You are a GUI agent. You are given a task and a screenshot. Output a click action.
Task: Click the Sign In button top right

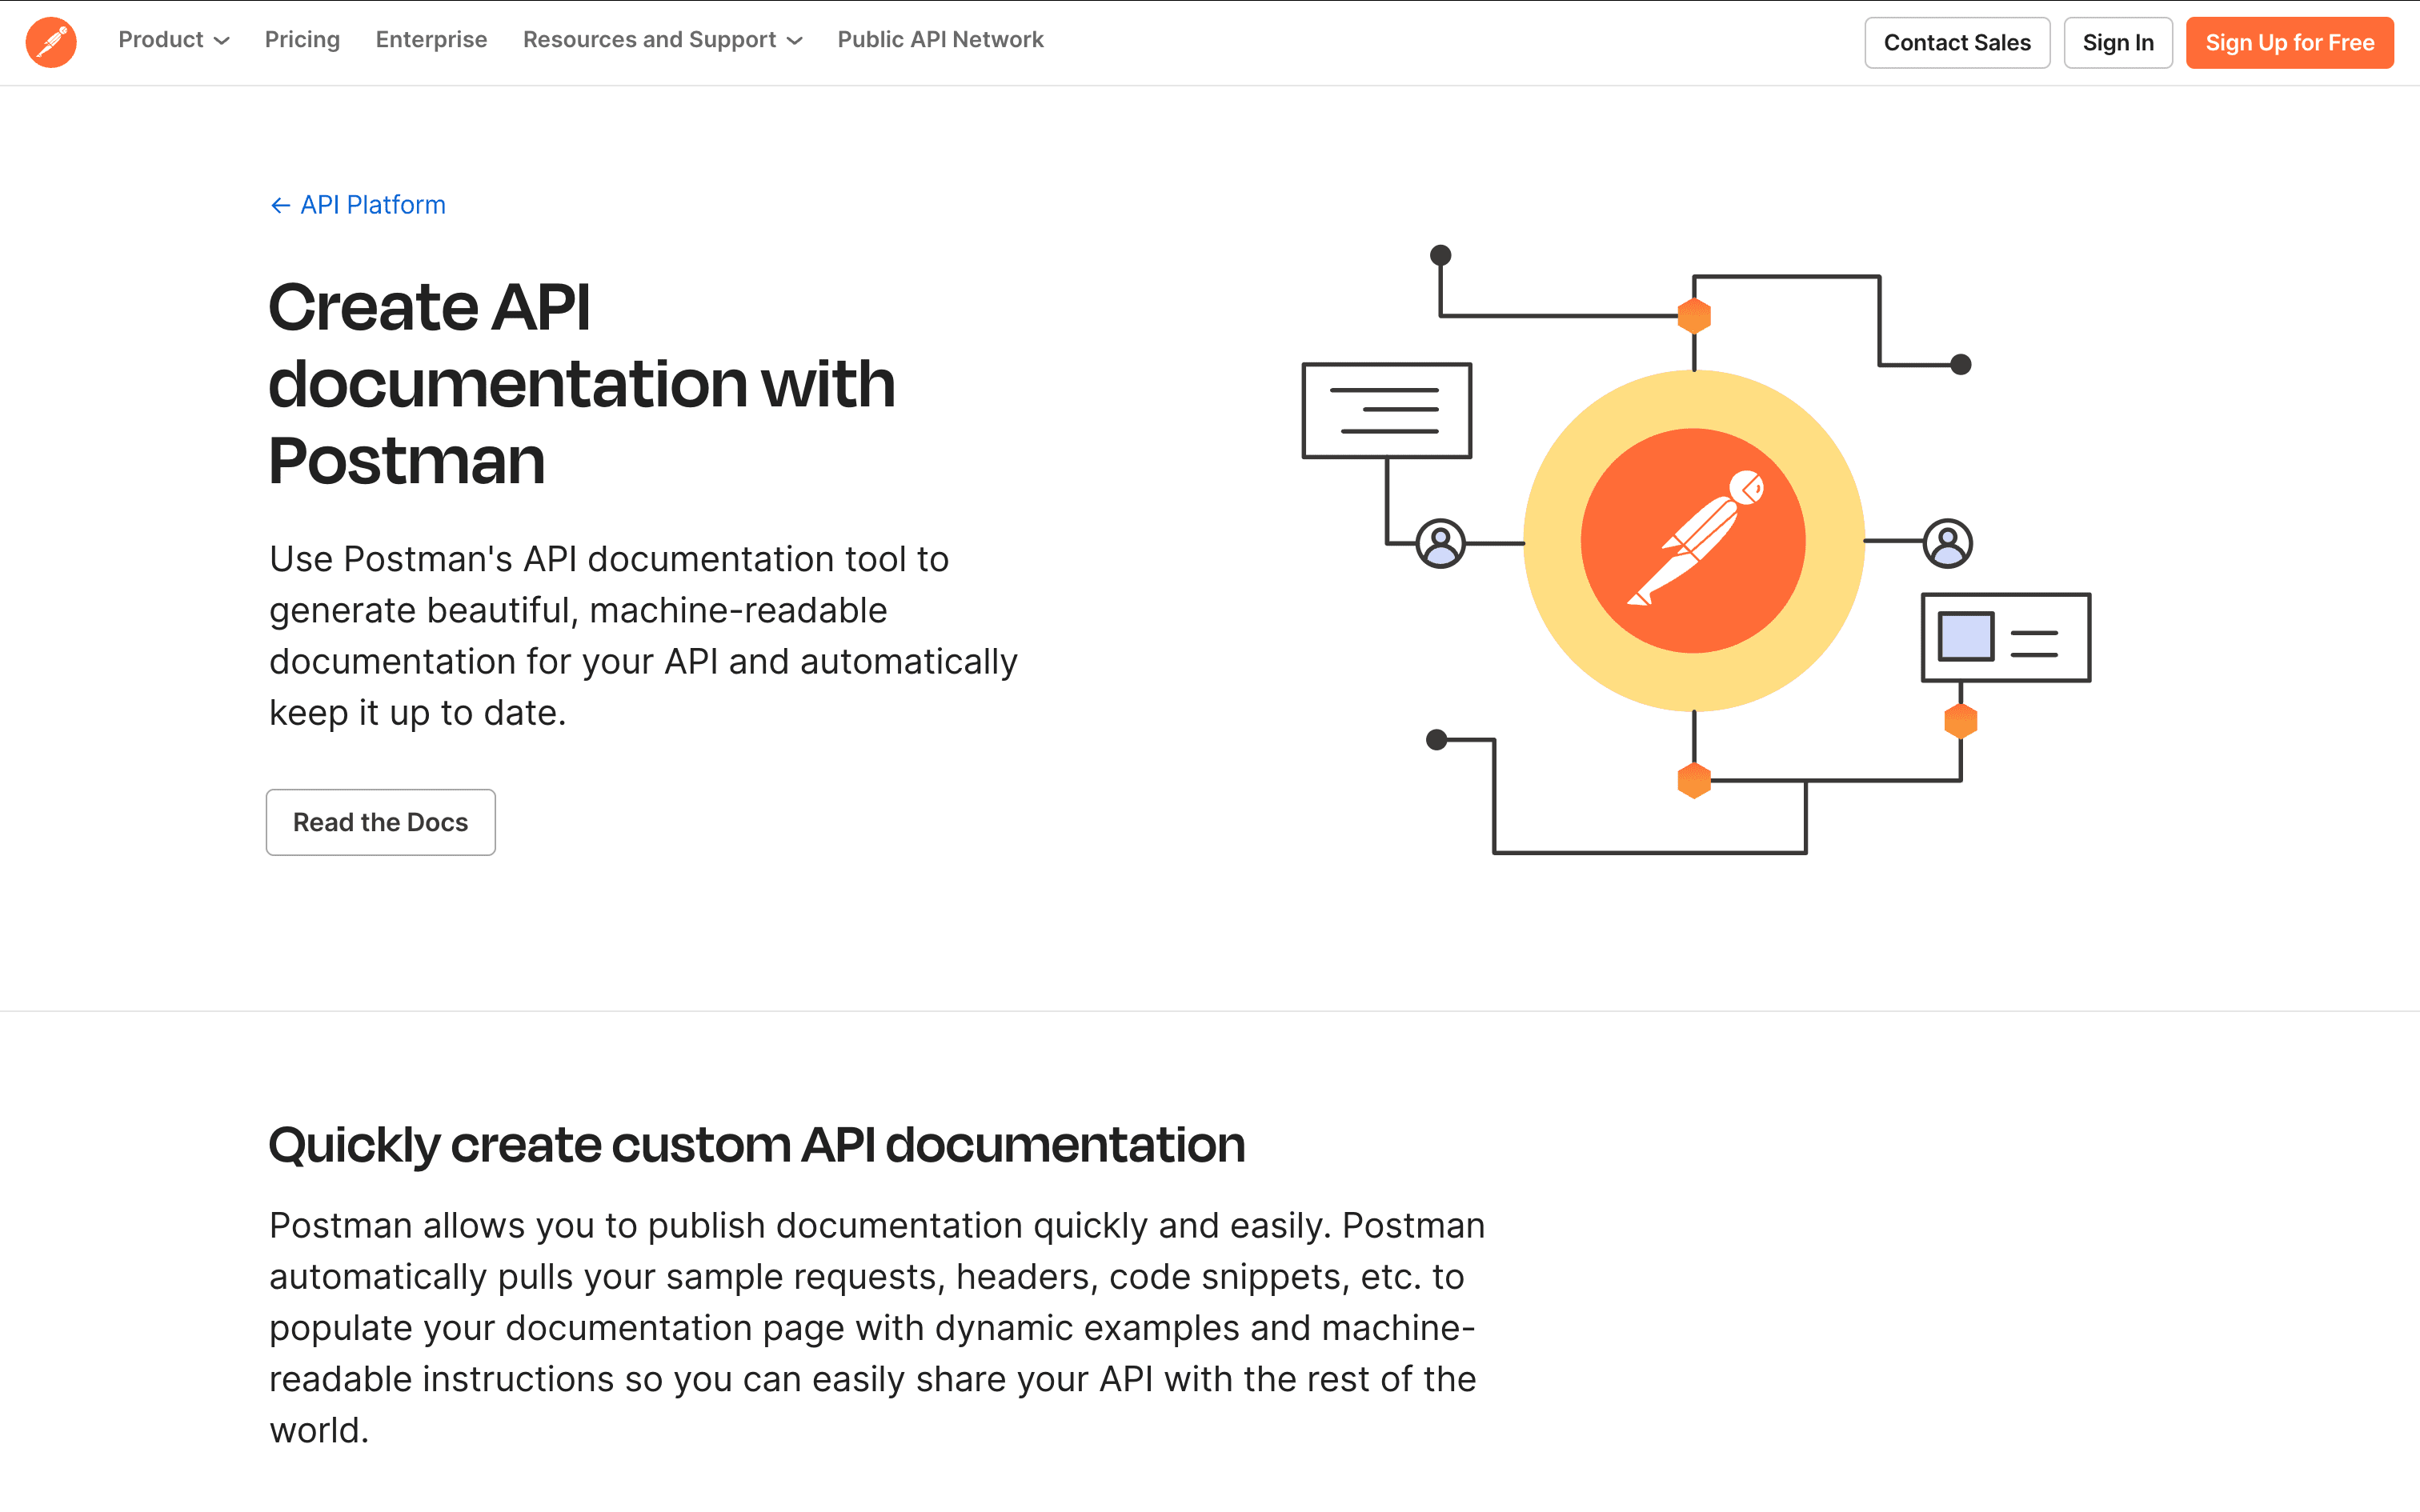(2117, 38)
